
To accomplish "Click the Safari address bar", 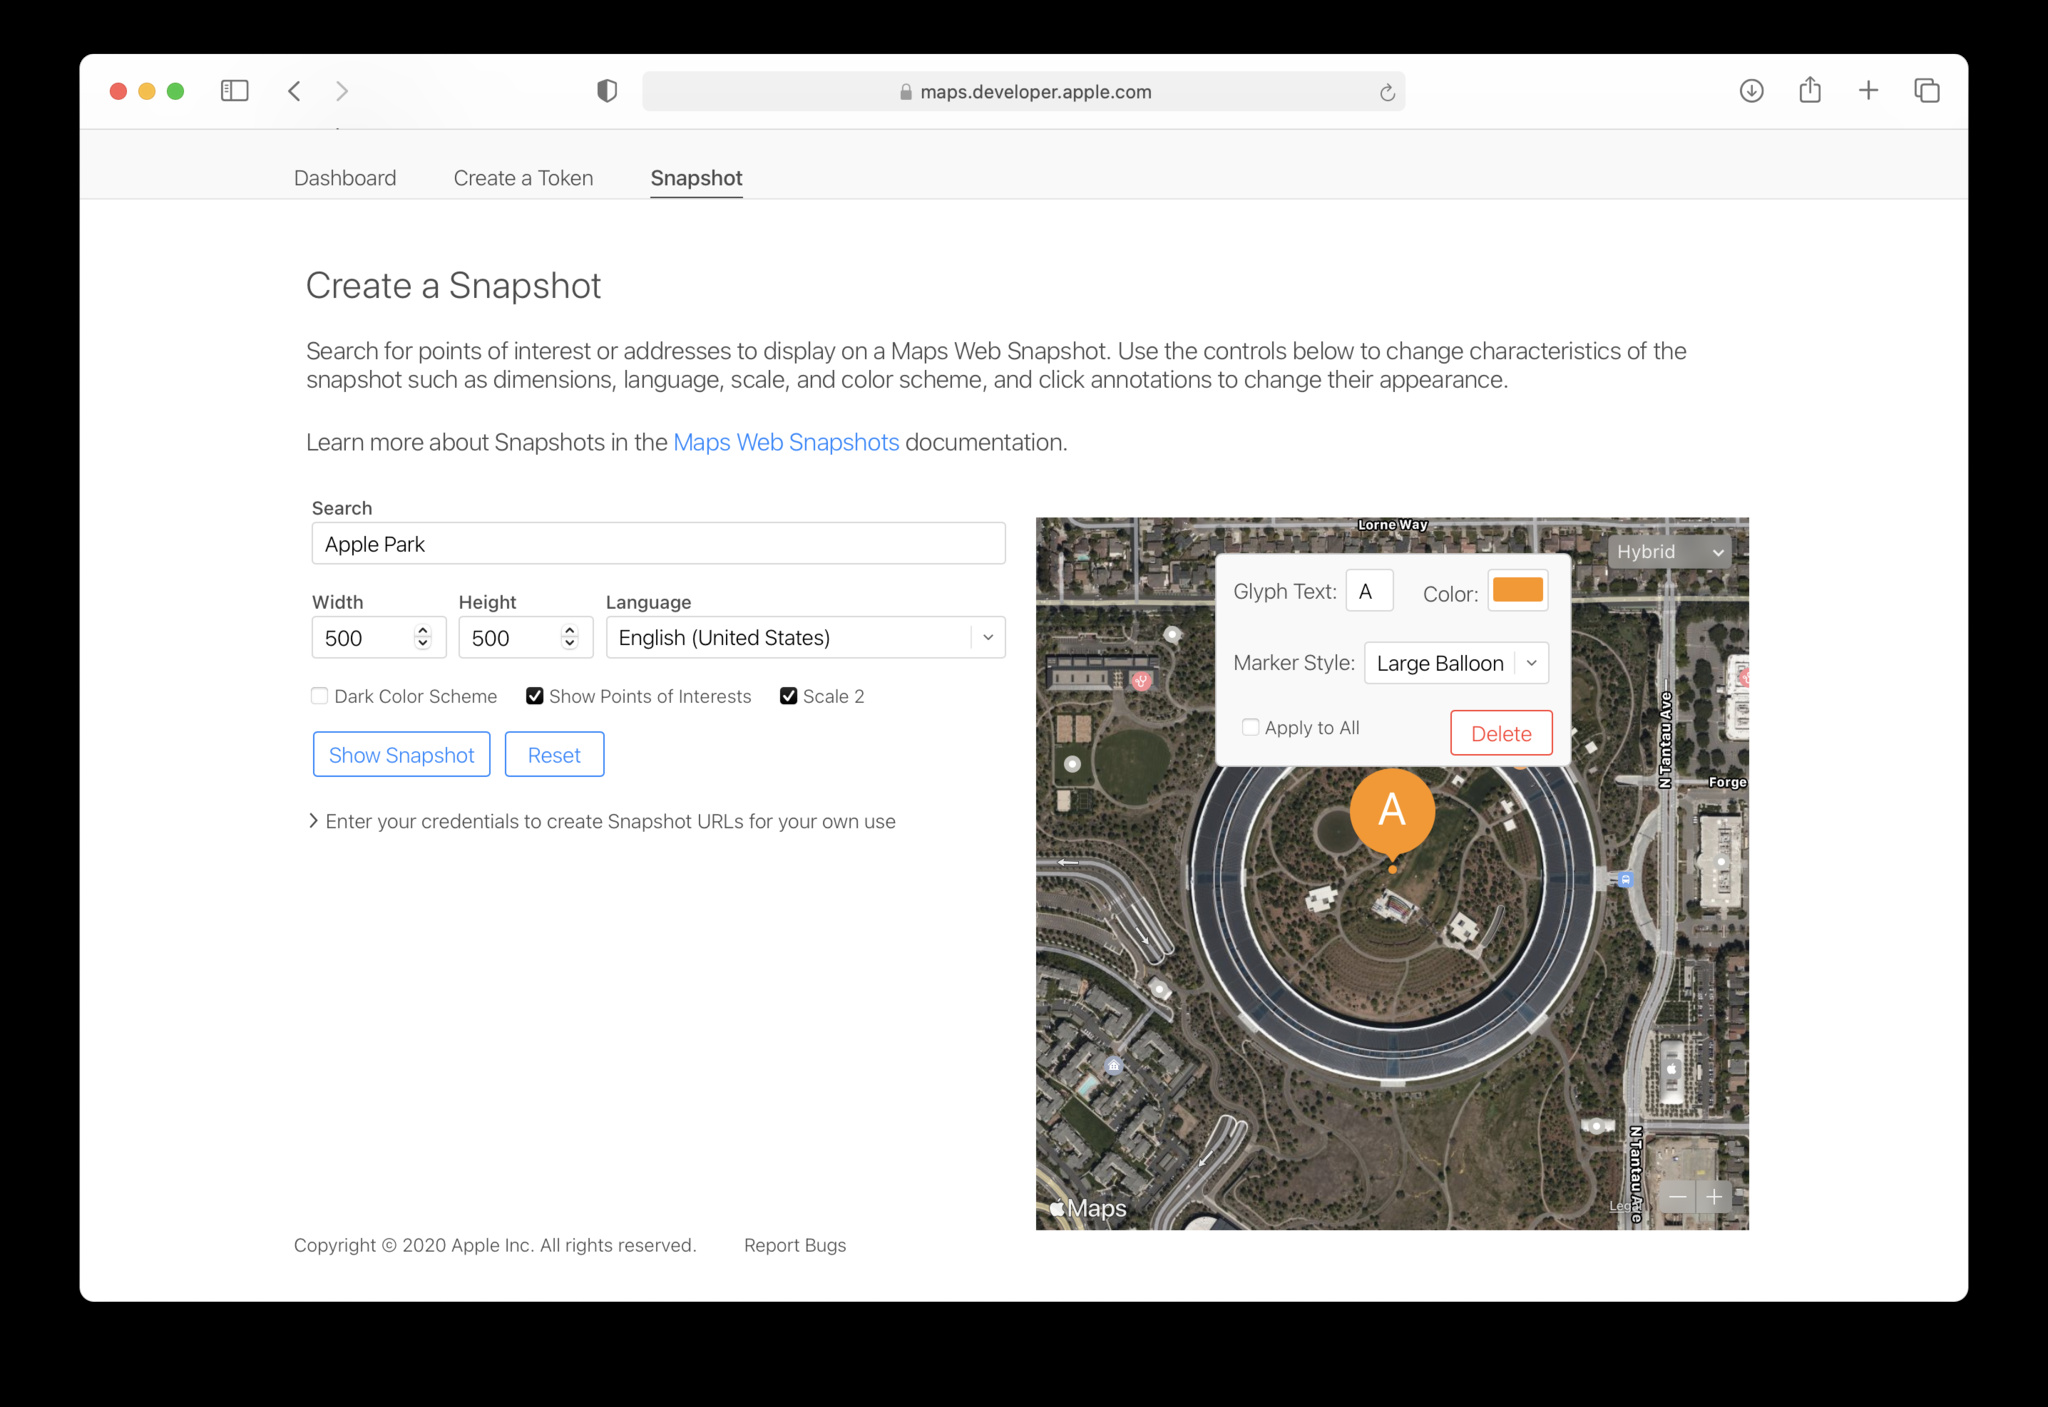I will [x=1024, y=92].
